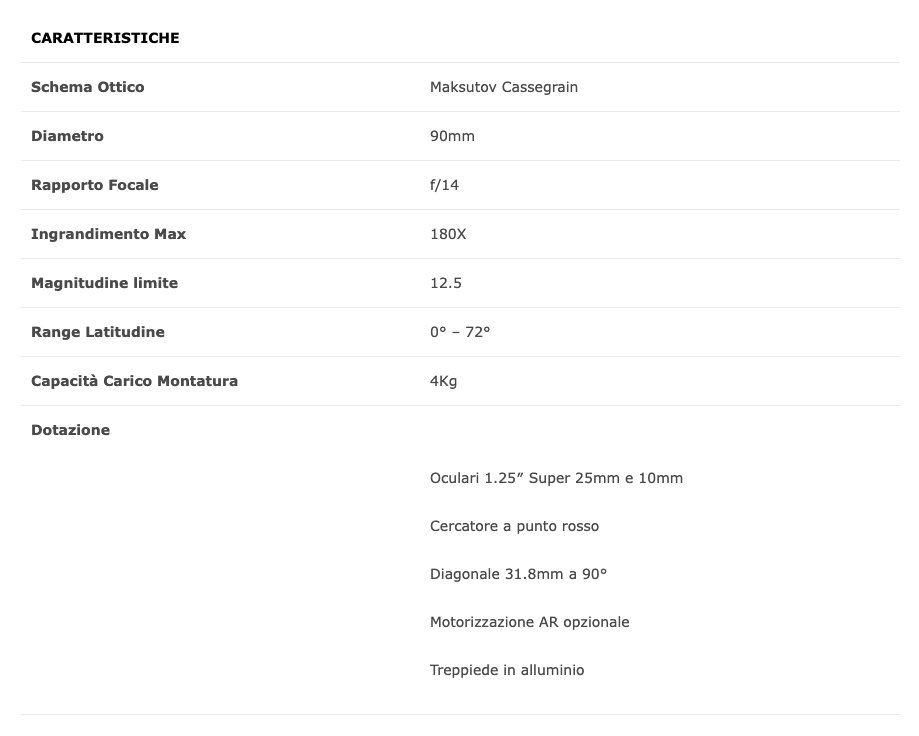Click the Ingrandimento Max label
The image size is (919, 736).
point(108,234)
